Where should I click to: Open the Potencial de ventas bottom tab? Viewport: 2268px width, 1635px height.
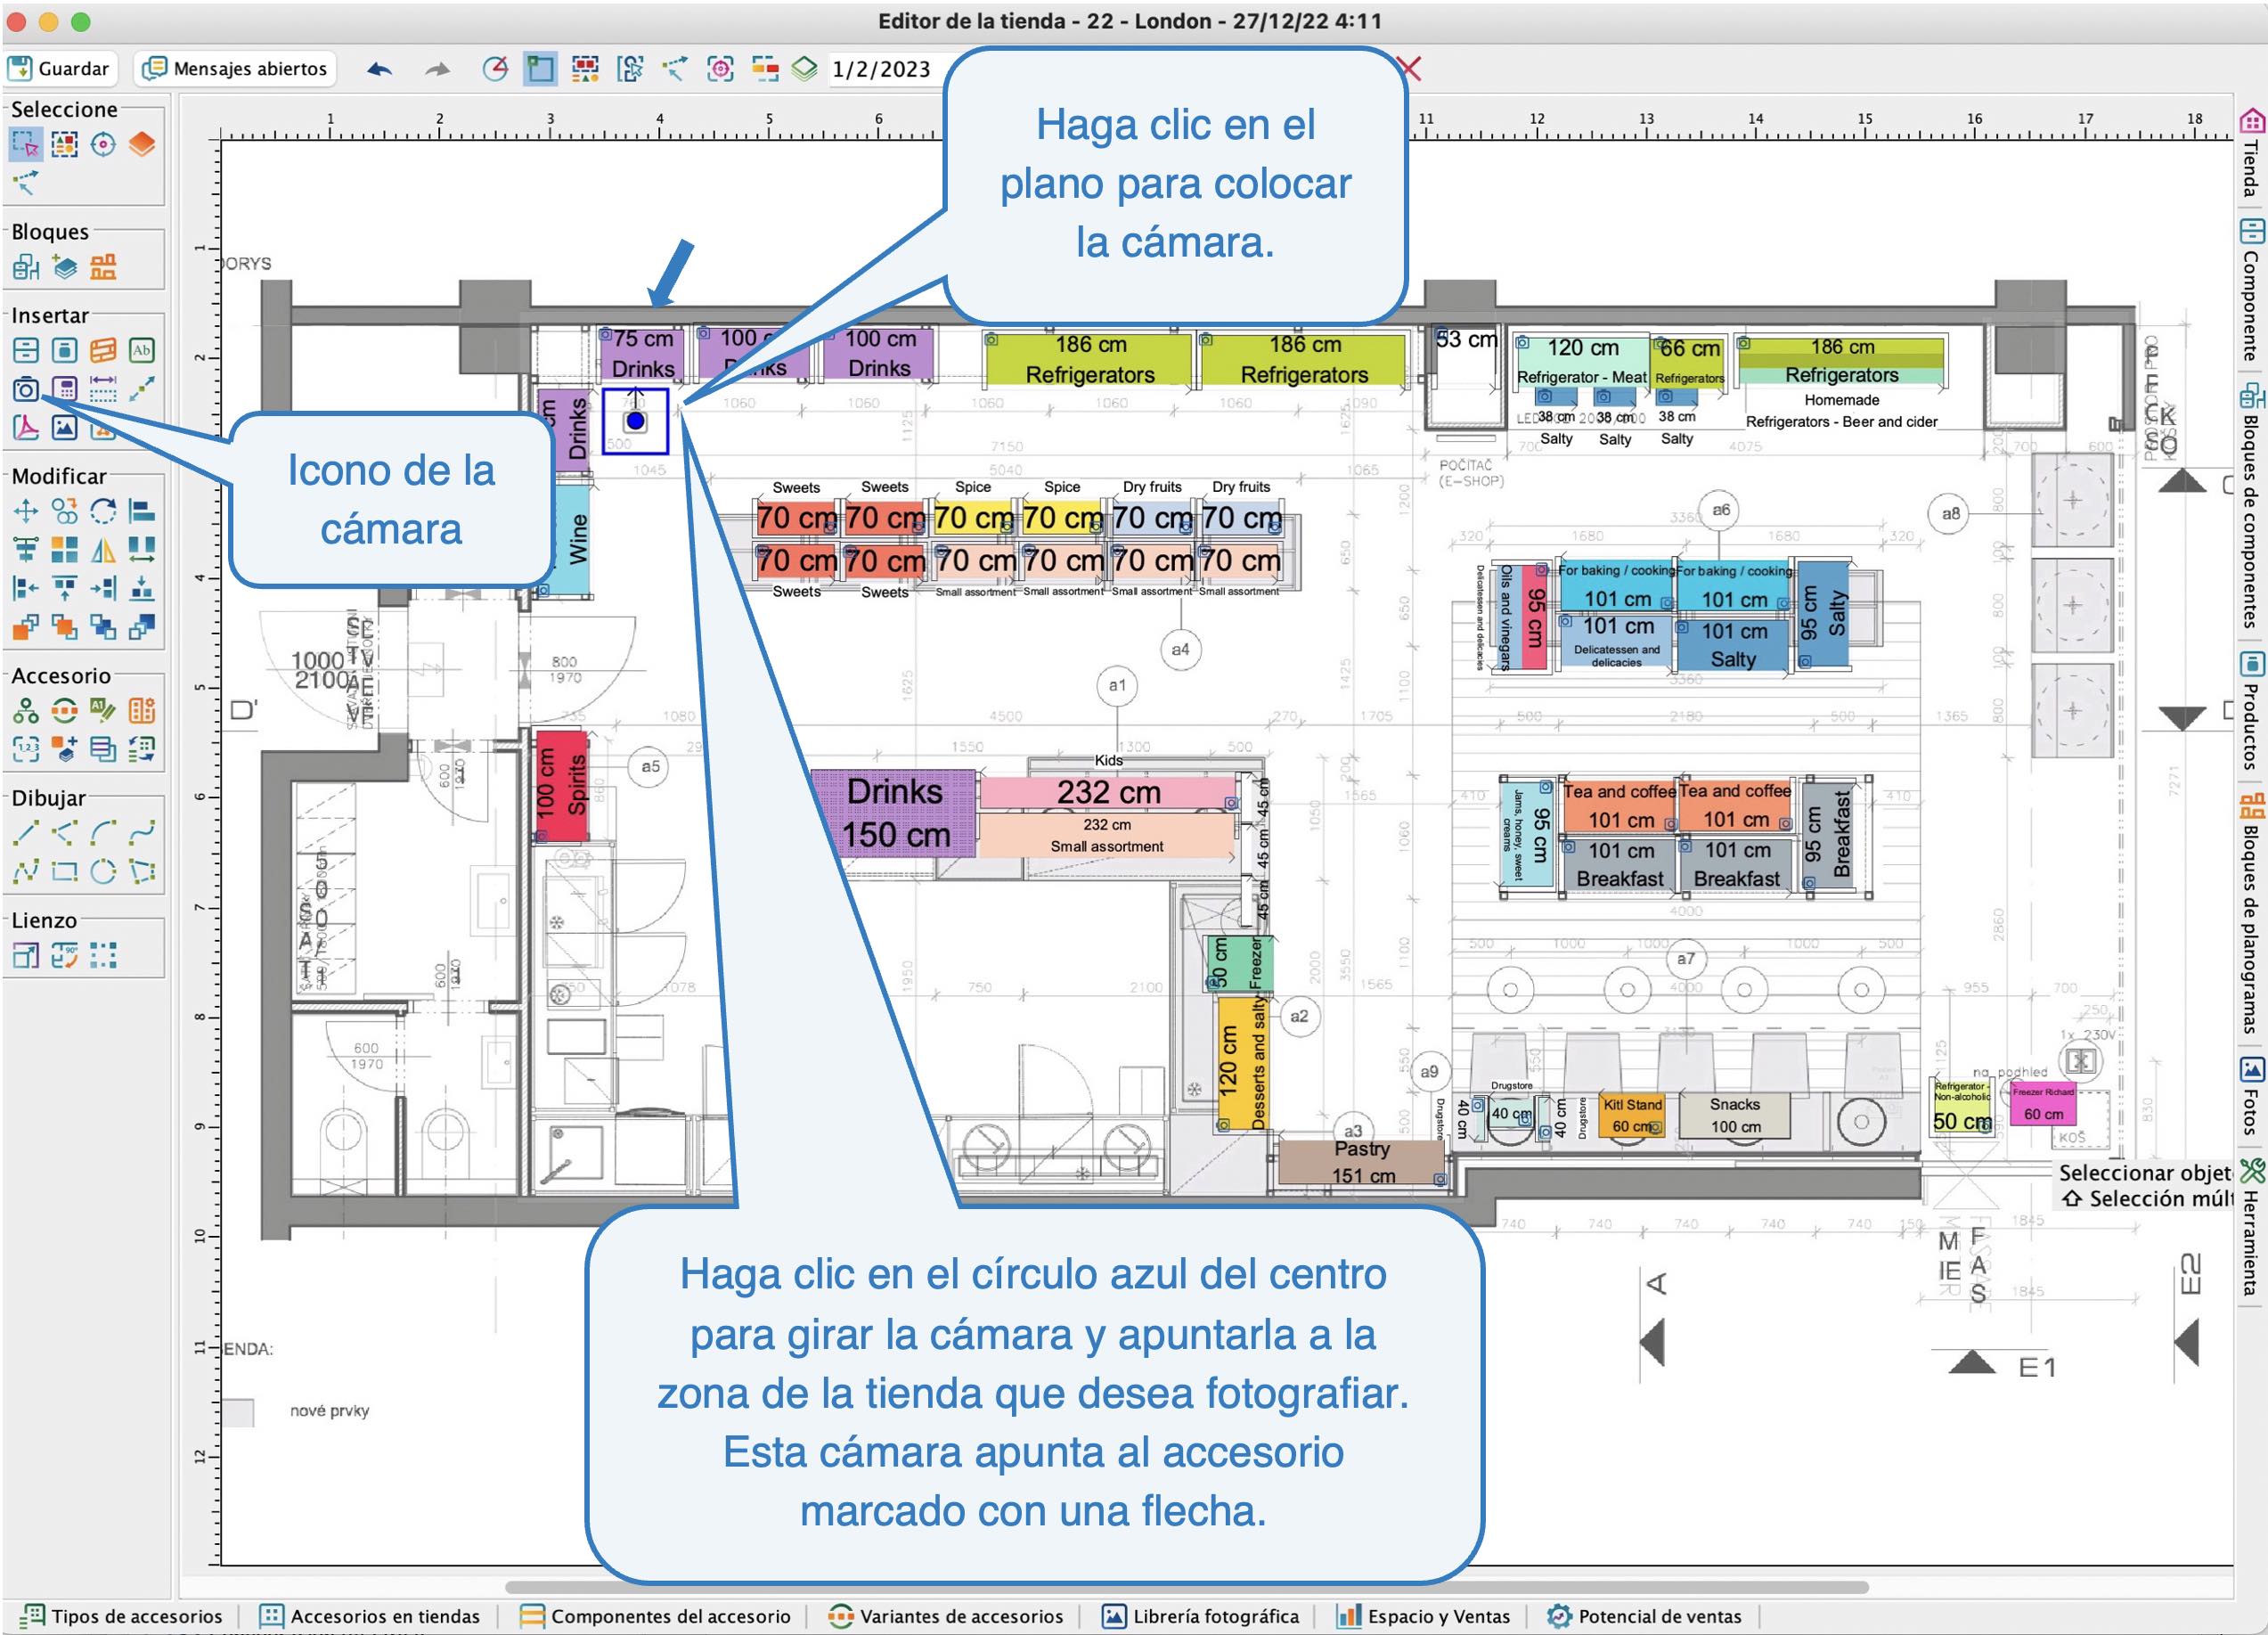coord(1645,1616)
